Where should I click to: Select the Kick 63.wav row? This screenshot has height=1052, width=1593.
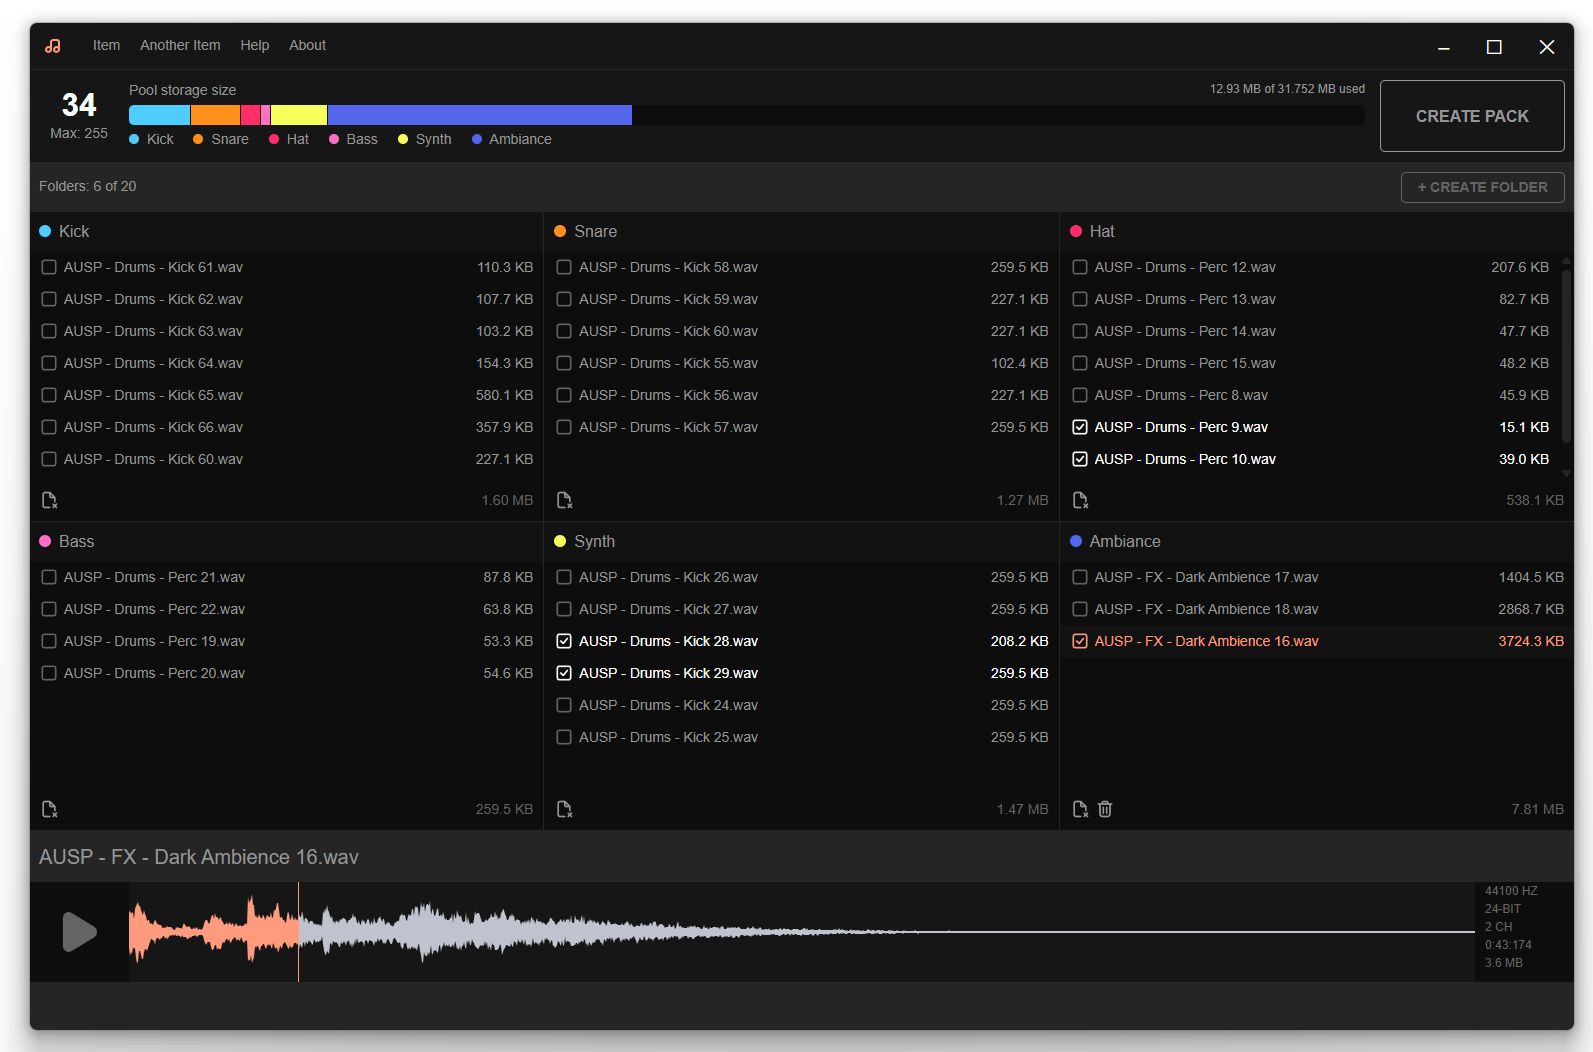287,331
